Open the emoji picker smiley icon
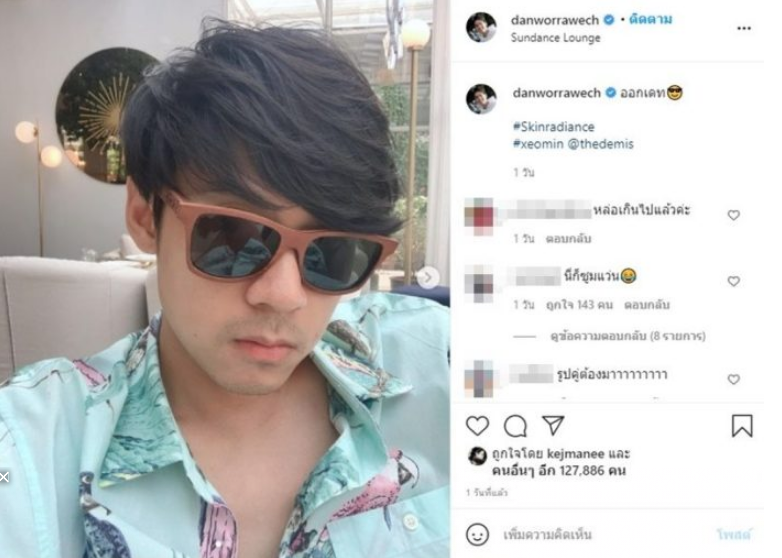 pos(477,535)
